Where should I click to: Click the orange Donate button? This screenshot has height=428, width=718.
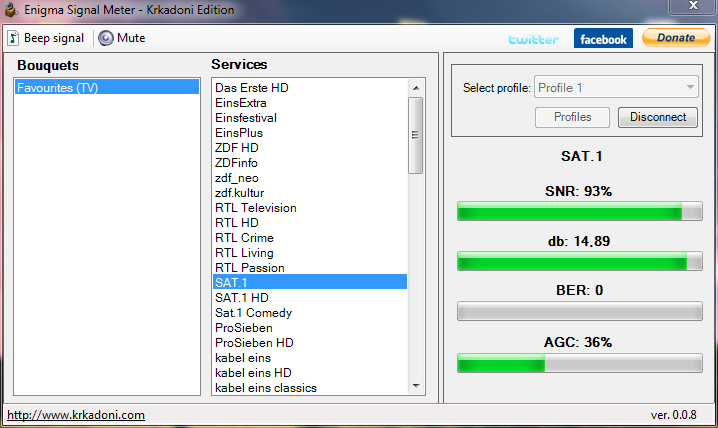click(676, 38)
